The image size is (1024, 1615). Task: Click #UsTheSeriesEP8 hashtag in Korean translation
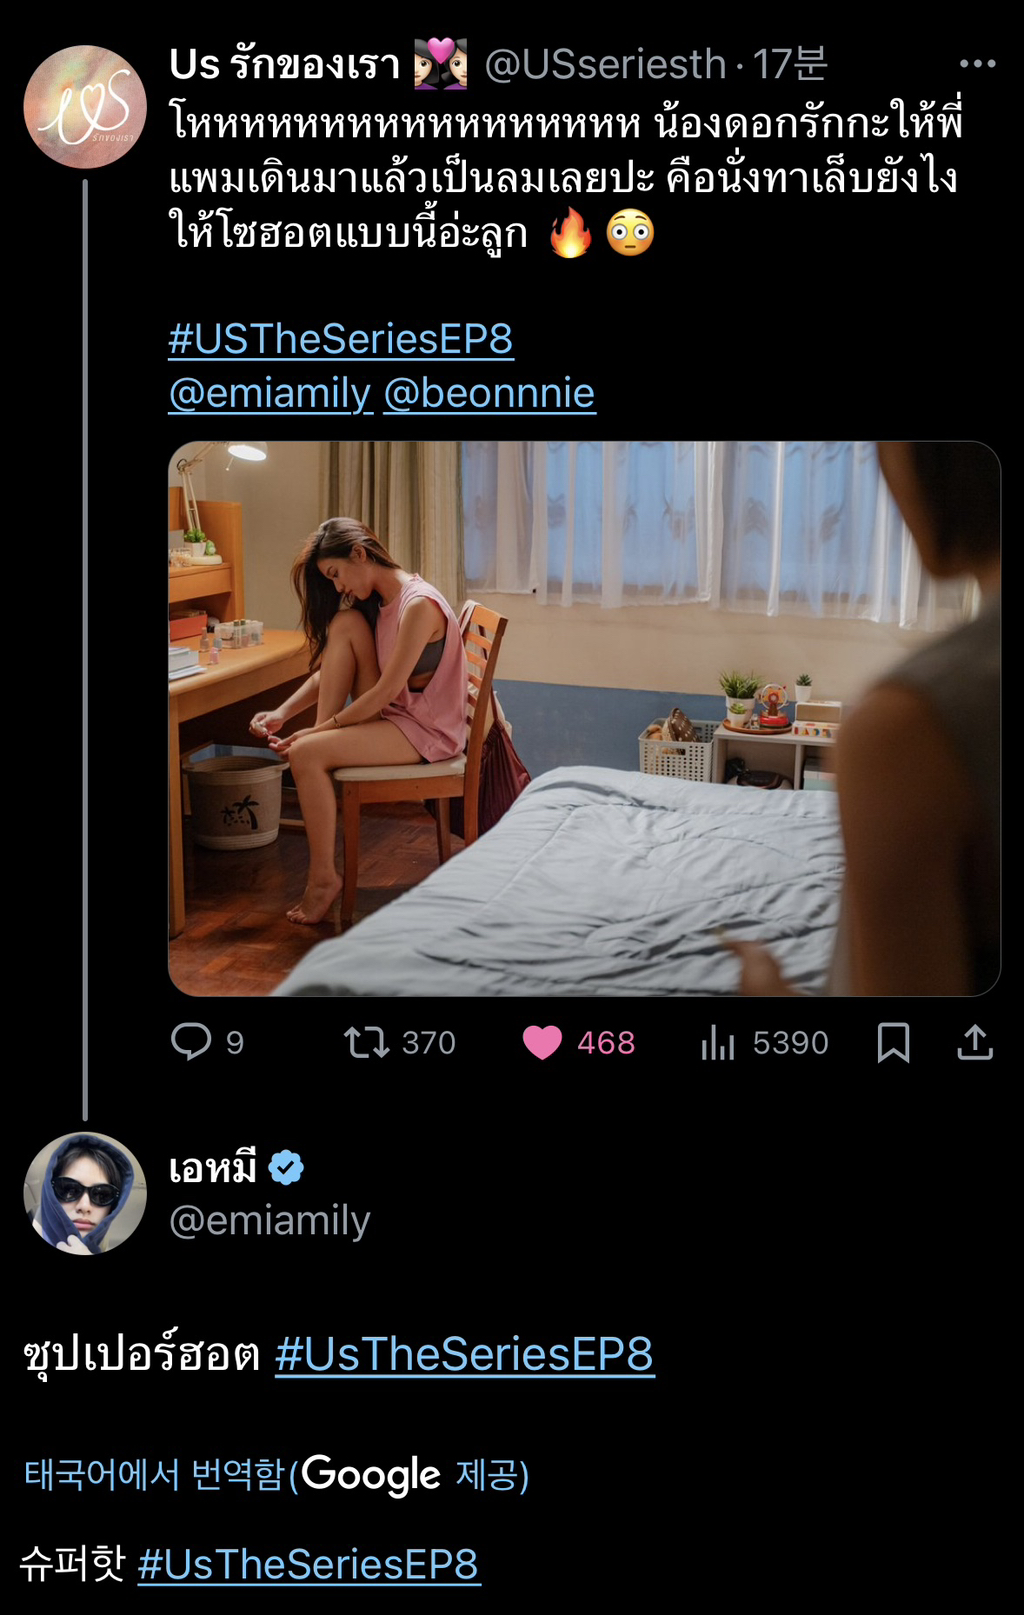pos(308,1565)
